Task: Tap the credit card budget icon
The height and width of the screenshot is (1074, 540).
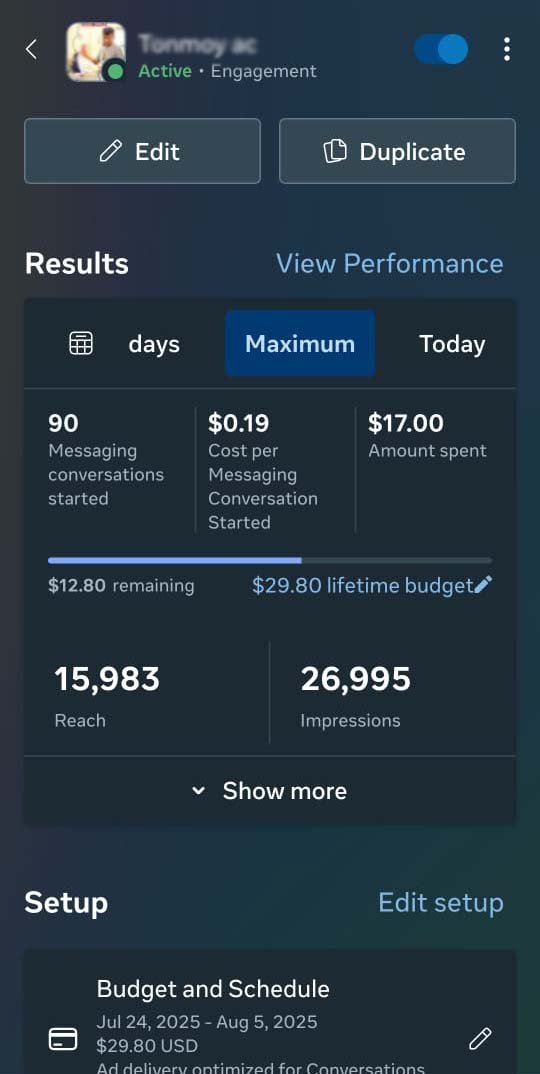Action: 63,1039
